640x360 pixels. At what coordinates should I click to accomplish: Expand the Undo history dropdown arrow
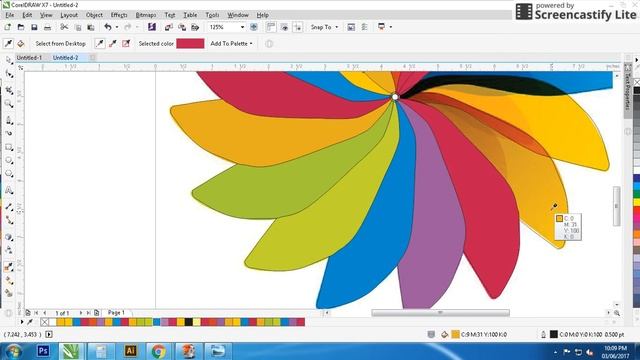coord(117,27)
